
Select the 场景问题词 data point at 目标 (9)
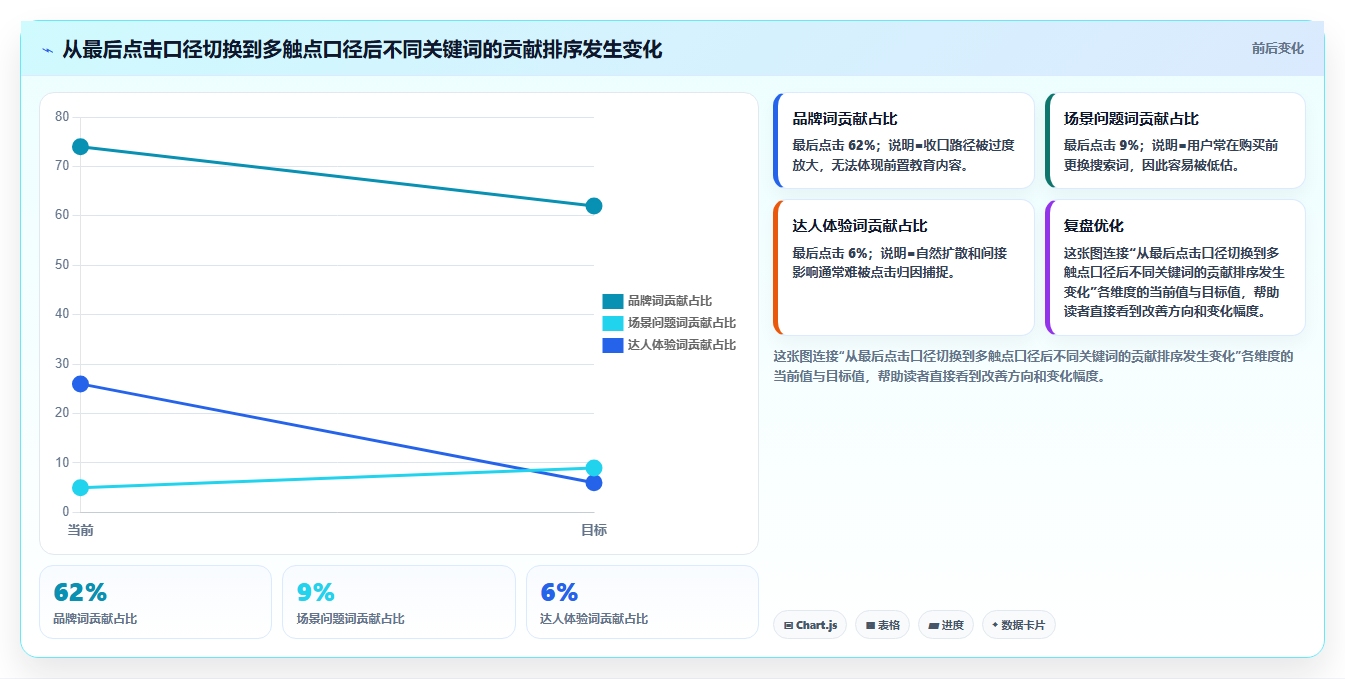pyautogui.click(x=594, y=468)
